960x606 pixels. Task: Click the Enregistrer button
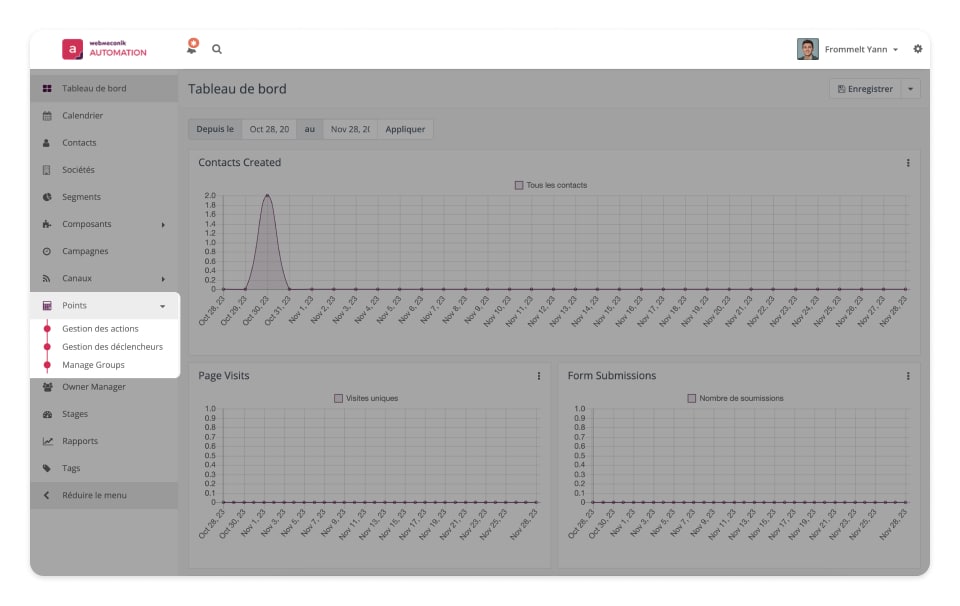coord(865,89)
